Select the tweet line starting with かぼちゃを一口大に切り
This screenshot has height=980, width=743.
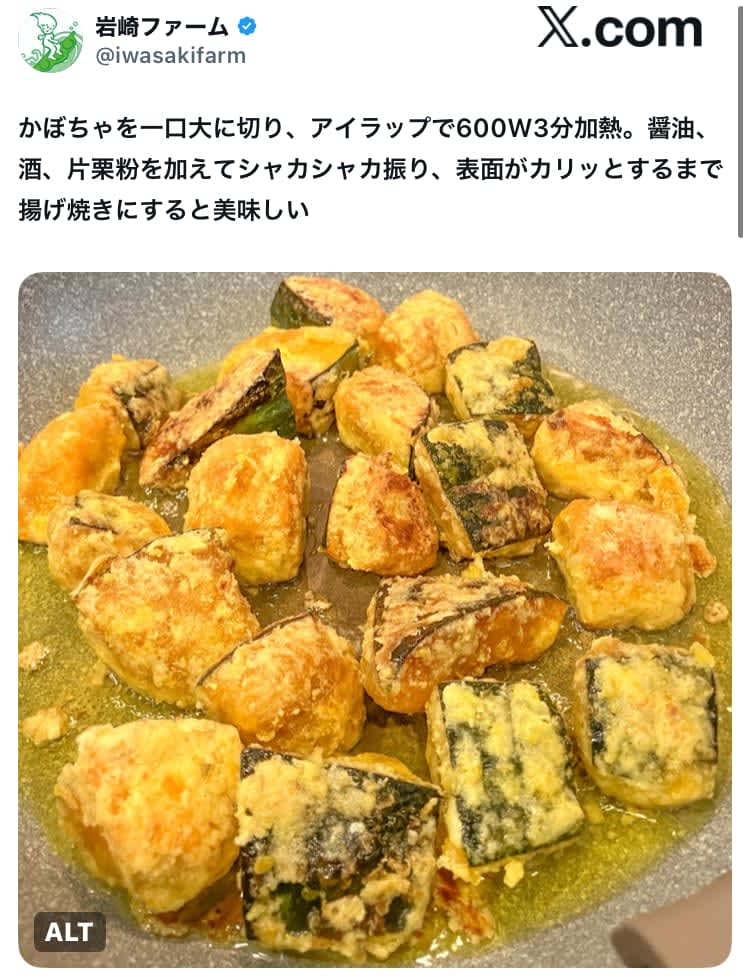(363, 129)
